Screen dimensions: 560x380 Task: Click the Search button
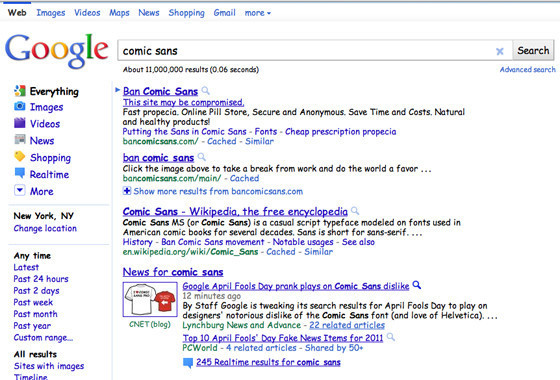tap(533, 50)
